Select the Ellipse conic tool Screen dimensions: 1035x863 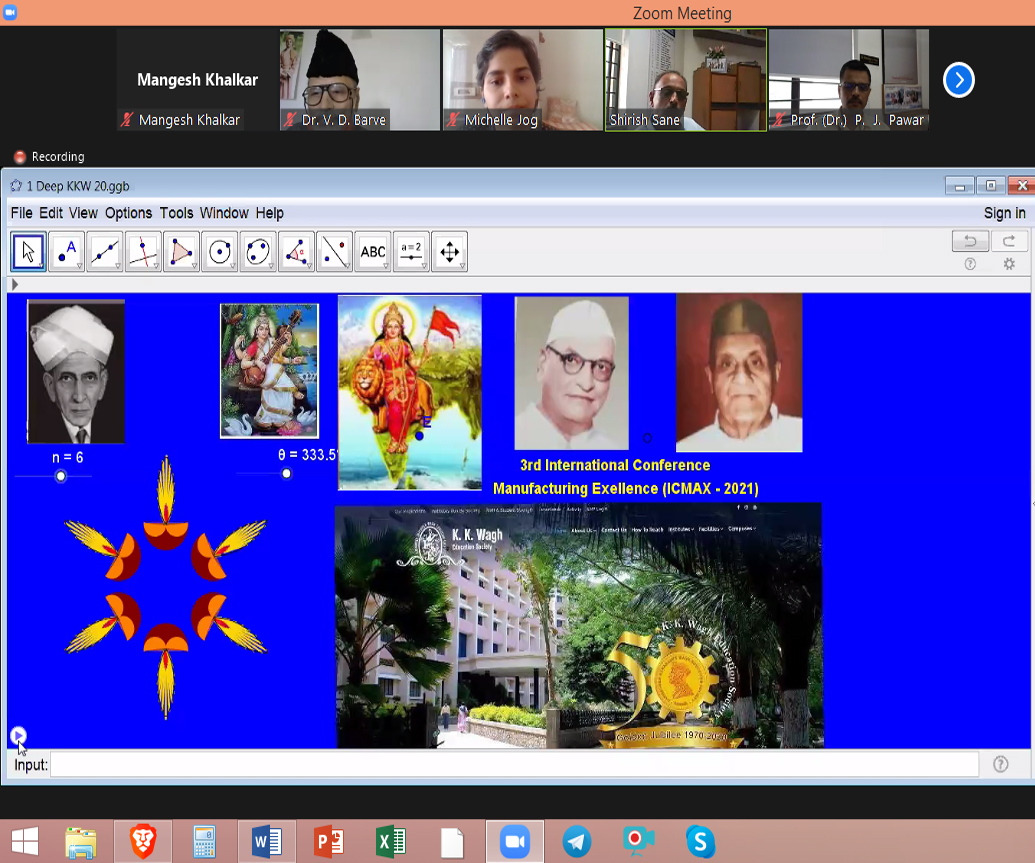(x=258, y=252)
